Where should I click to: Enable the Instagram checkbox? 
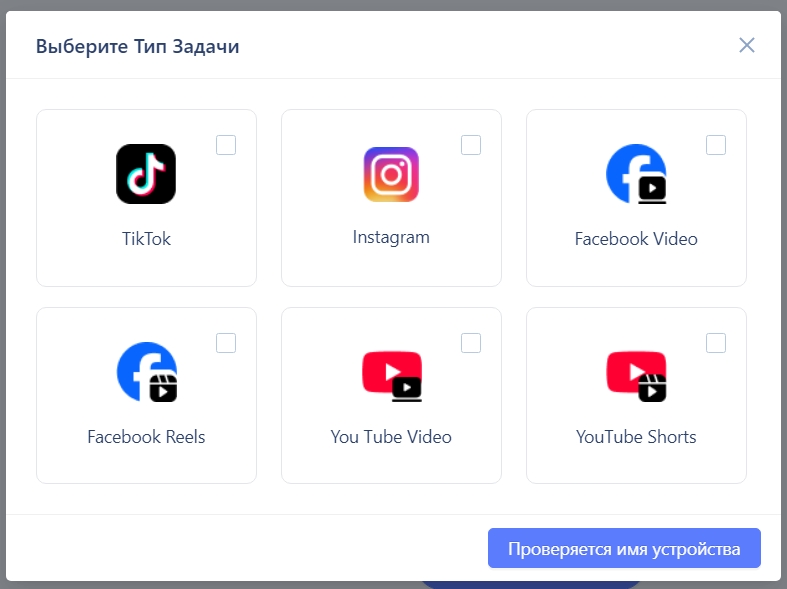coord(471,145)
